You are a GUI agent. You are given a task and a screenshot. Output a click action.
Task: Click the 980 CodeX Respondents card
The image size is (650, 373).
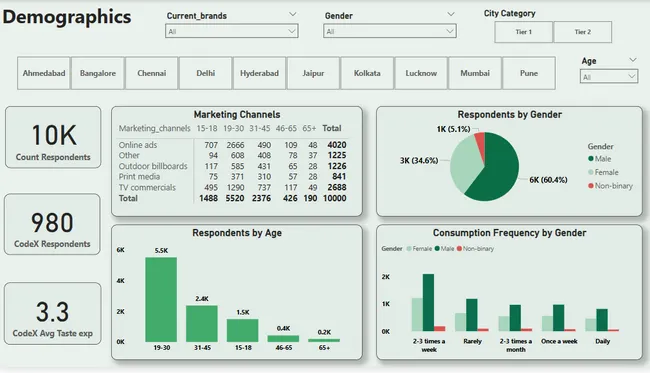(x=52, y=224)
